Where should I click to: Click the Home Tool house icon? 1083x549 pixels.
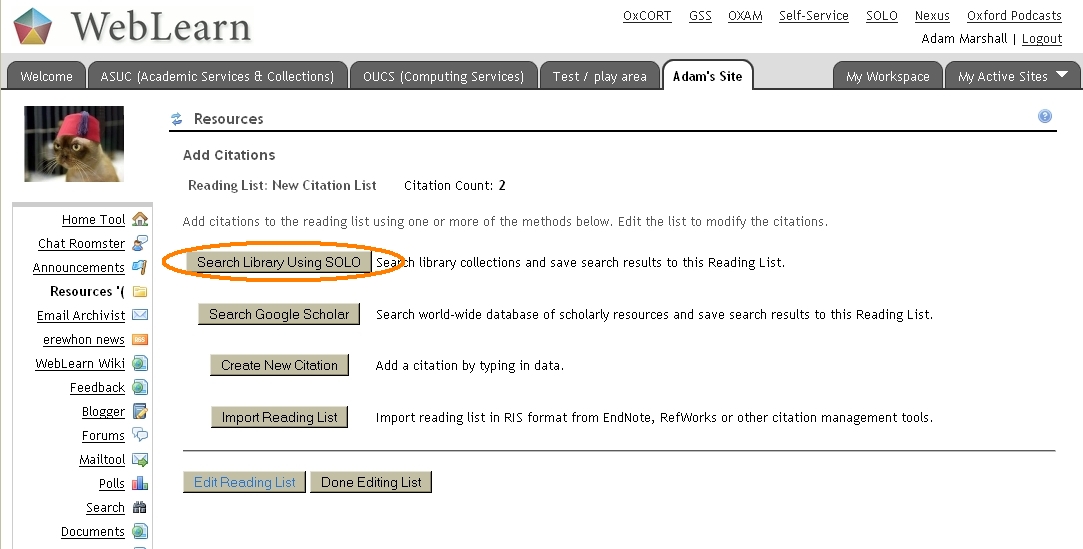pyautogui.click(x=140, y=219)
